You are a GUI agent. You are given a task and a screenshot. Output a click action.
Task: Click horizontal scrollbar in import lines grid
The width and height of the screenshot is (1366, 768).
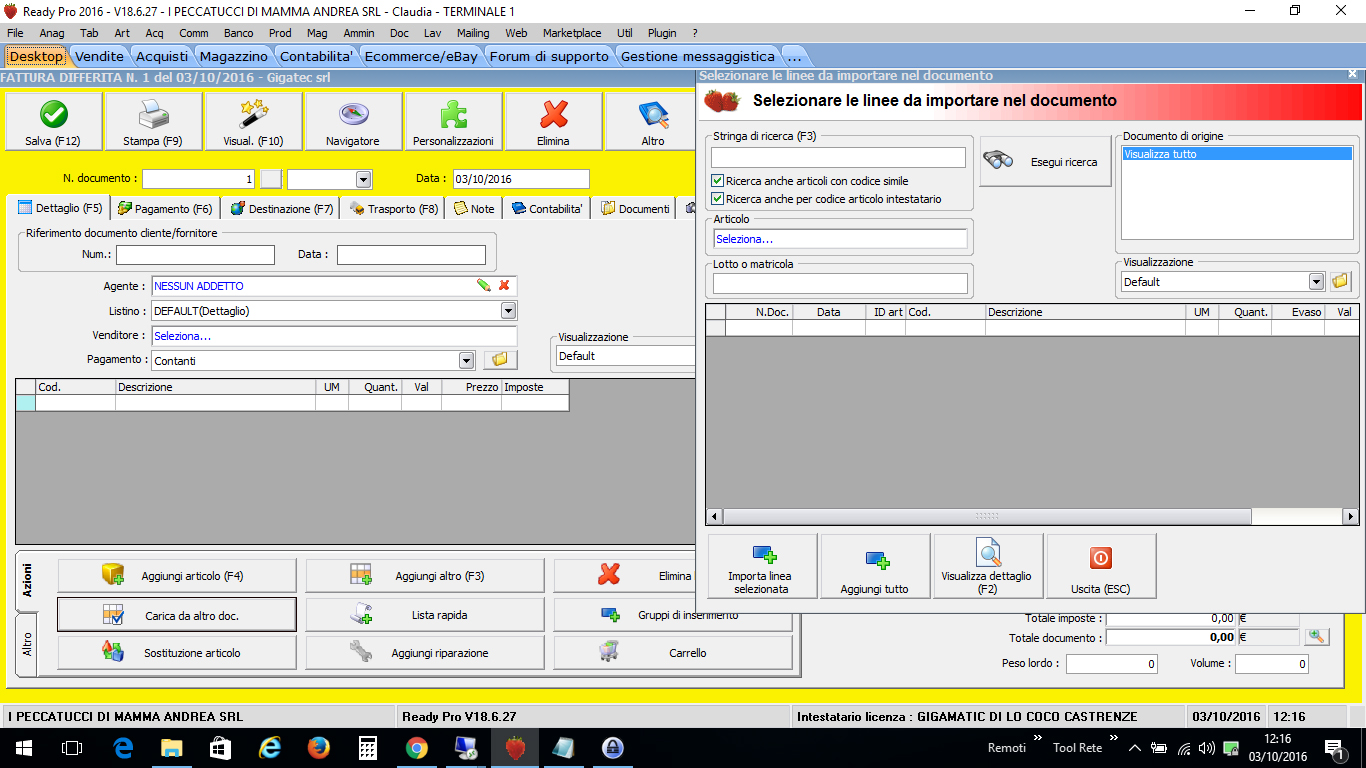[x=987, y=516]
